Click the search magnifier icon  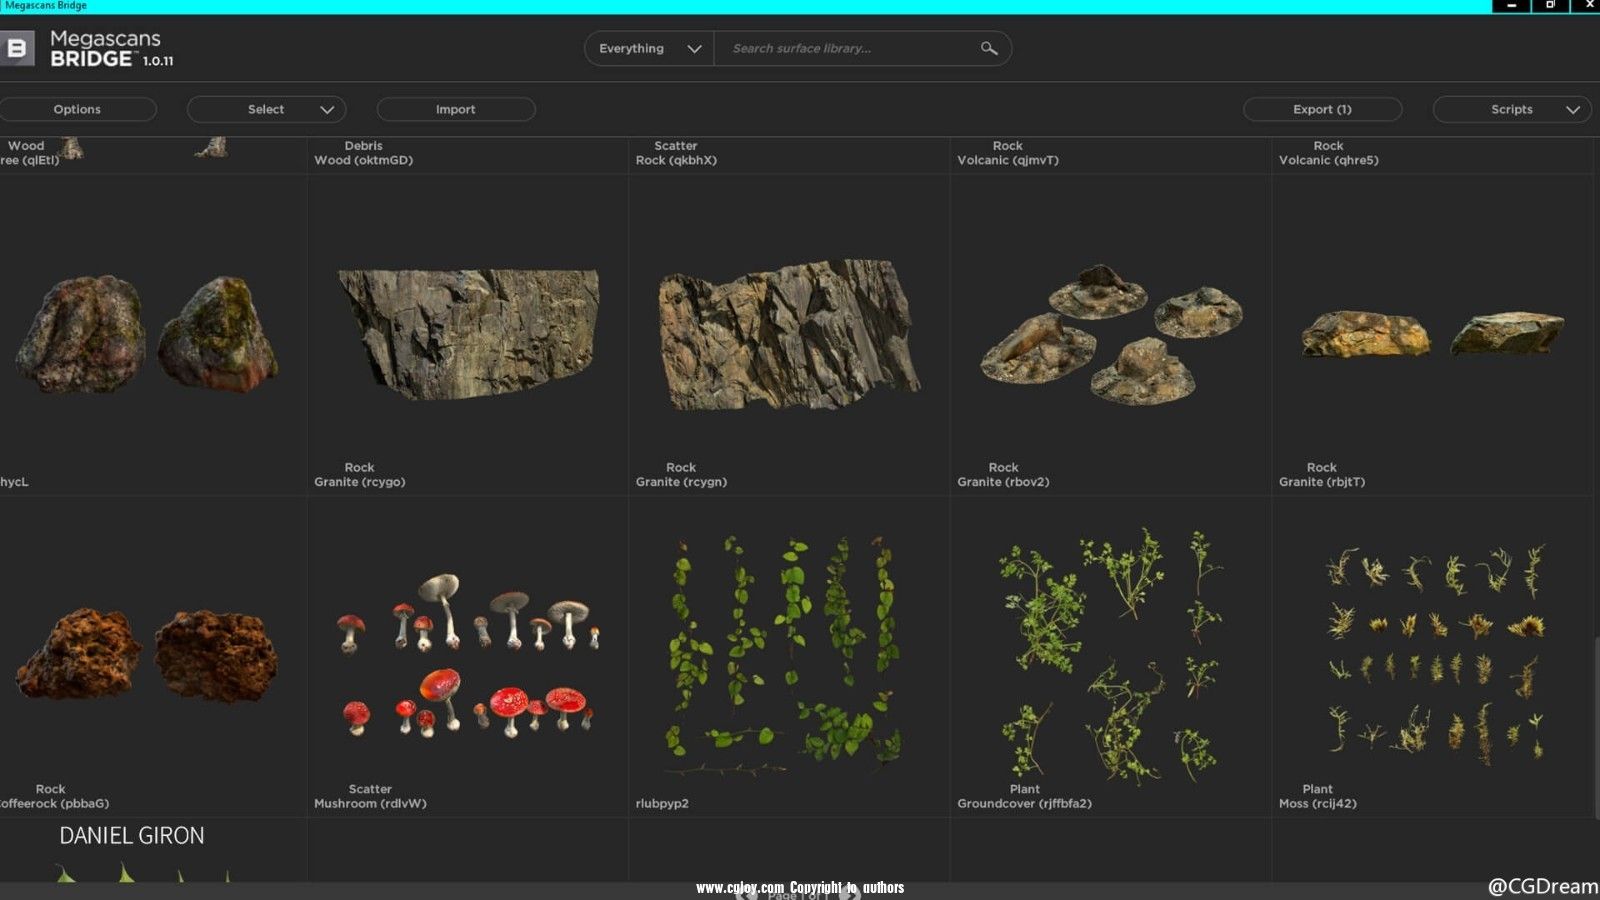[989, 48]
